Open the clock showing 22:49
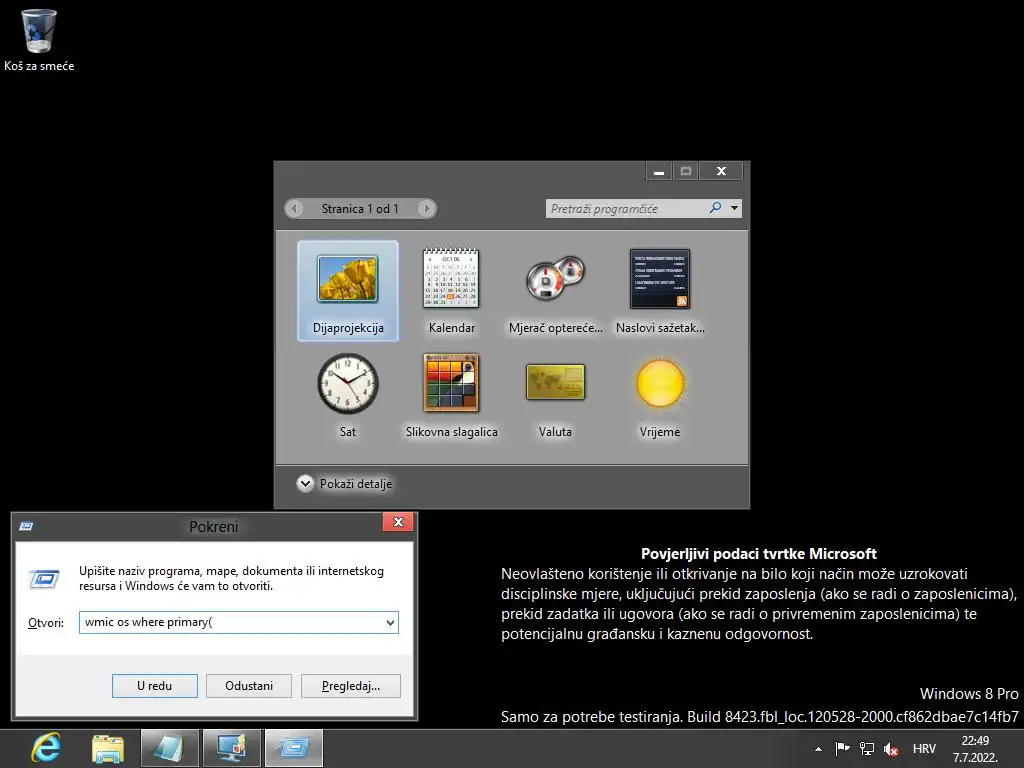Image resolution: width=1024 pixels, height=768 pixels. tap(975, 749)
